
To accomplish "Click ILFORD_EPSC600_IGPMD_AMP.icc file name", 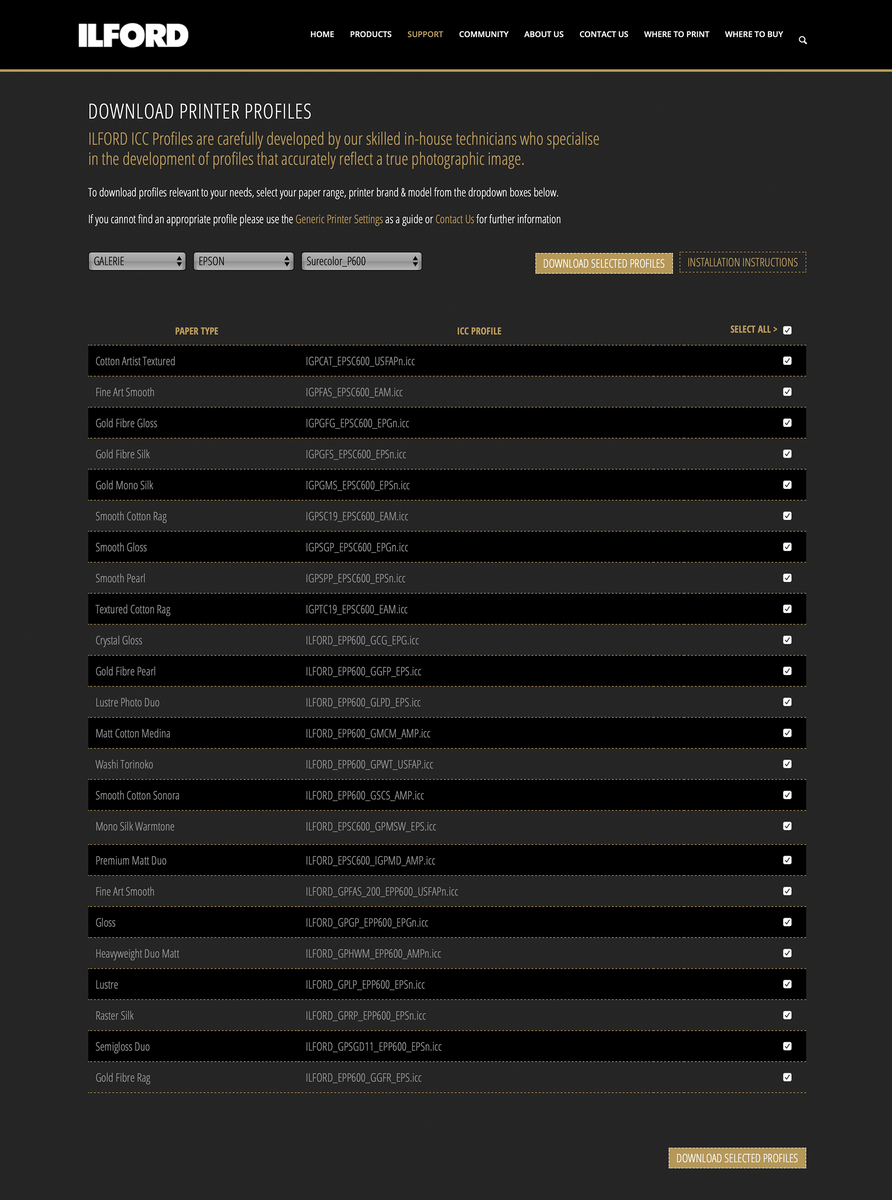I will pos(370,860).
